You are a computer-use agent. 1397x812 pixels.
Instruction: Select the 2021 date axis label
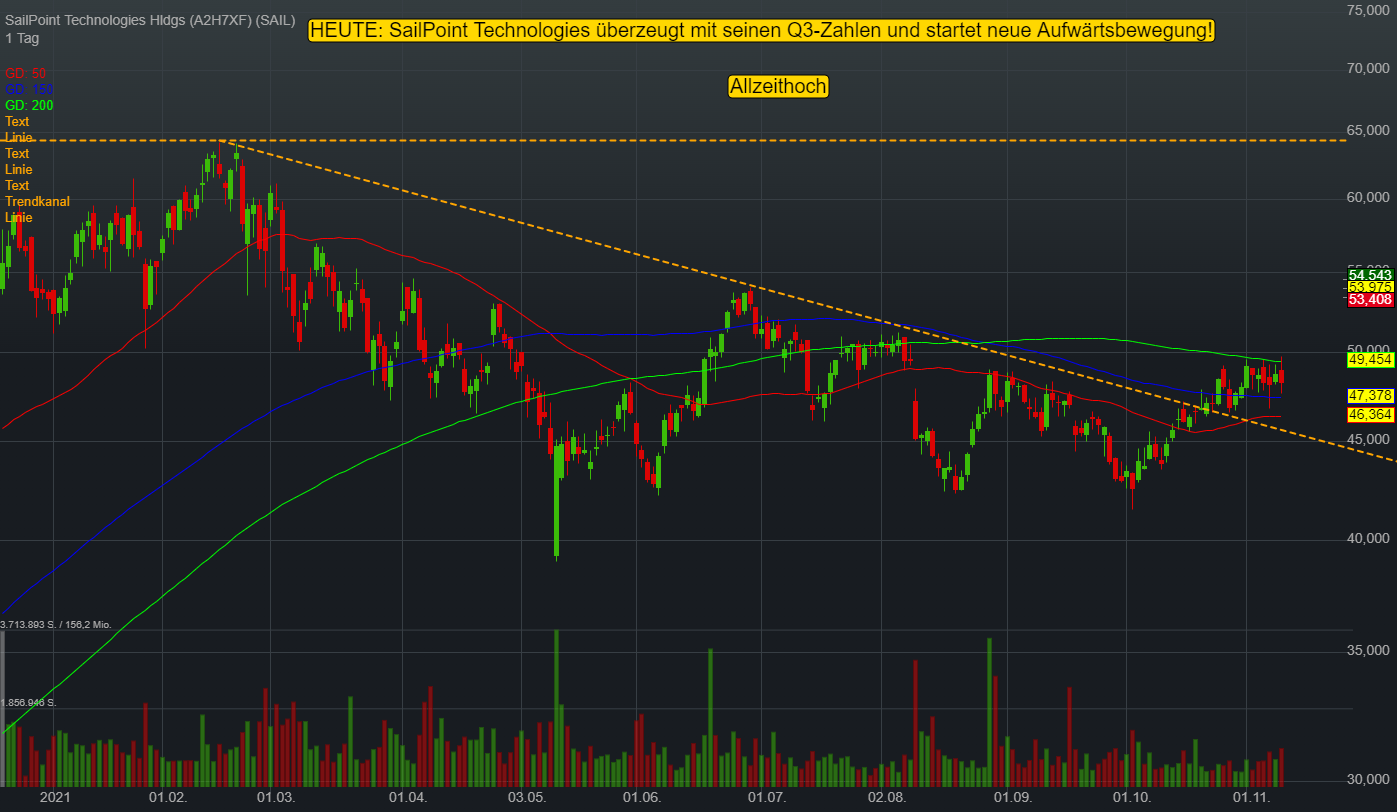coord(54,797)
